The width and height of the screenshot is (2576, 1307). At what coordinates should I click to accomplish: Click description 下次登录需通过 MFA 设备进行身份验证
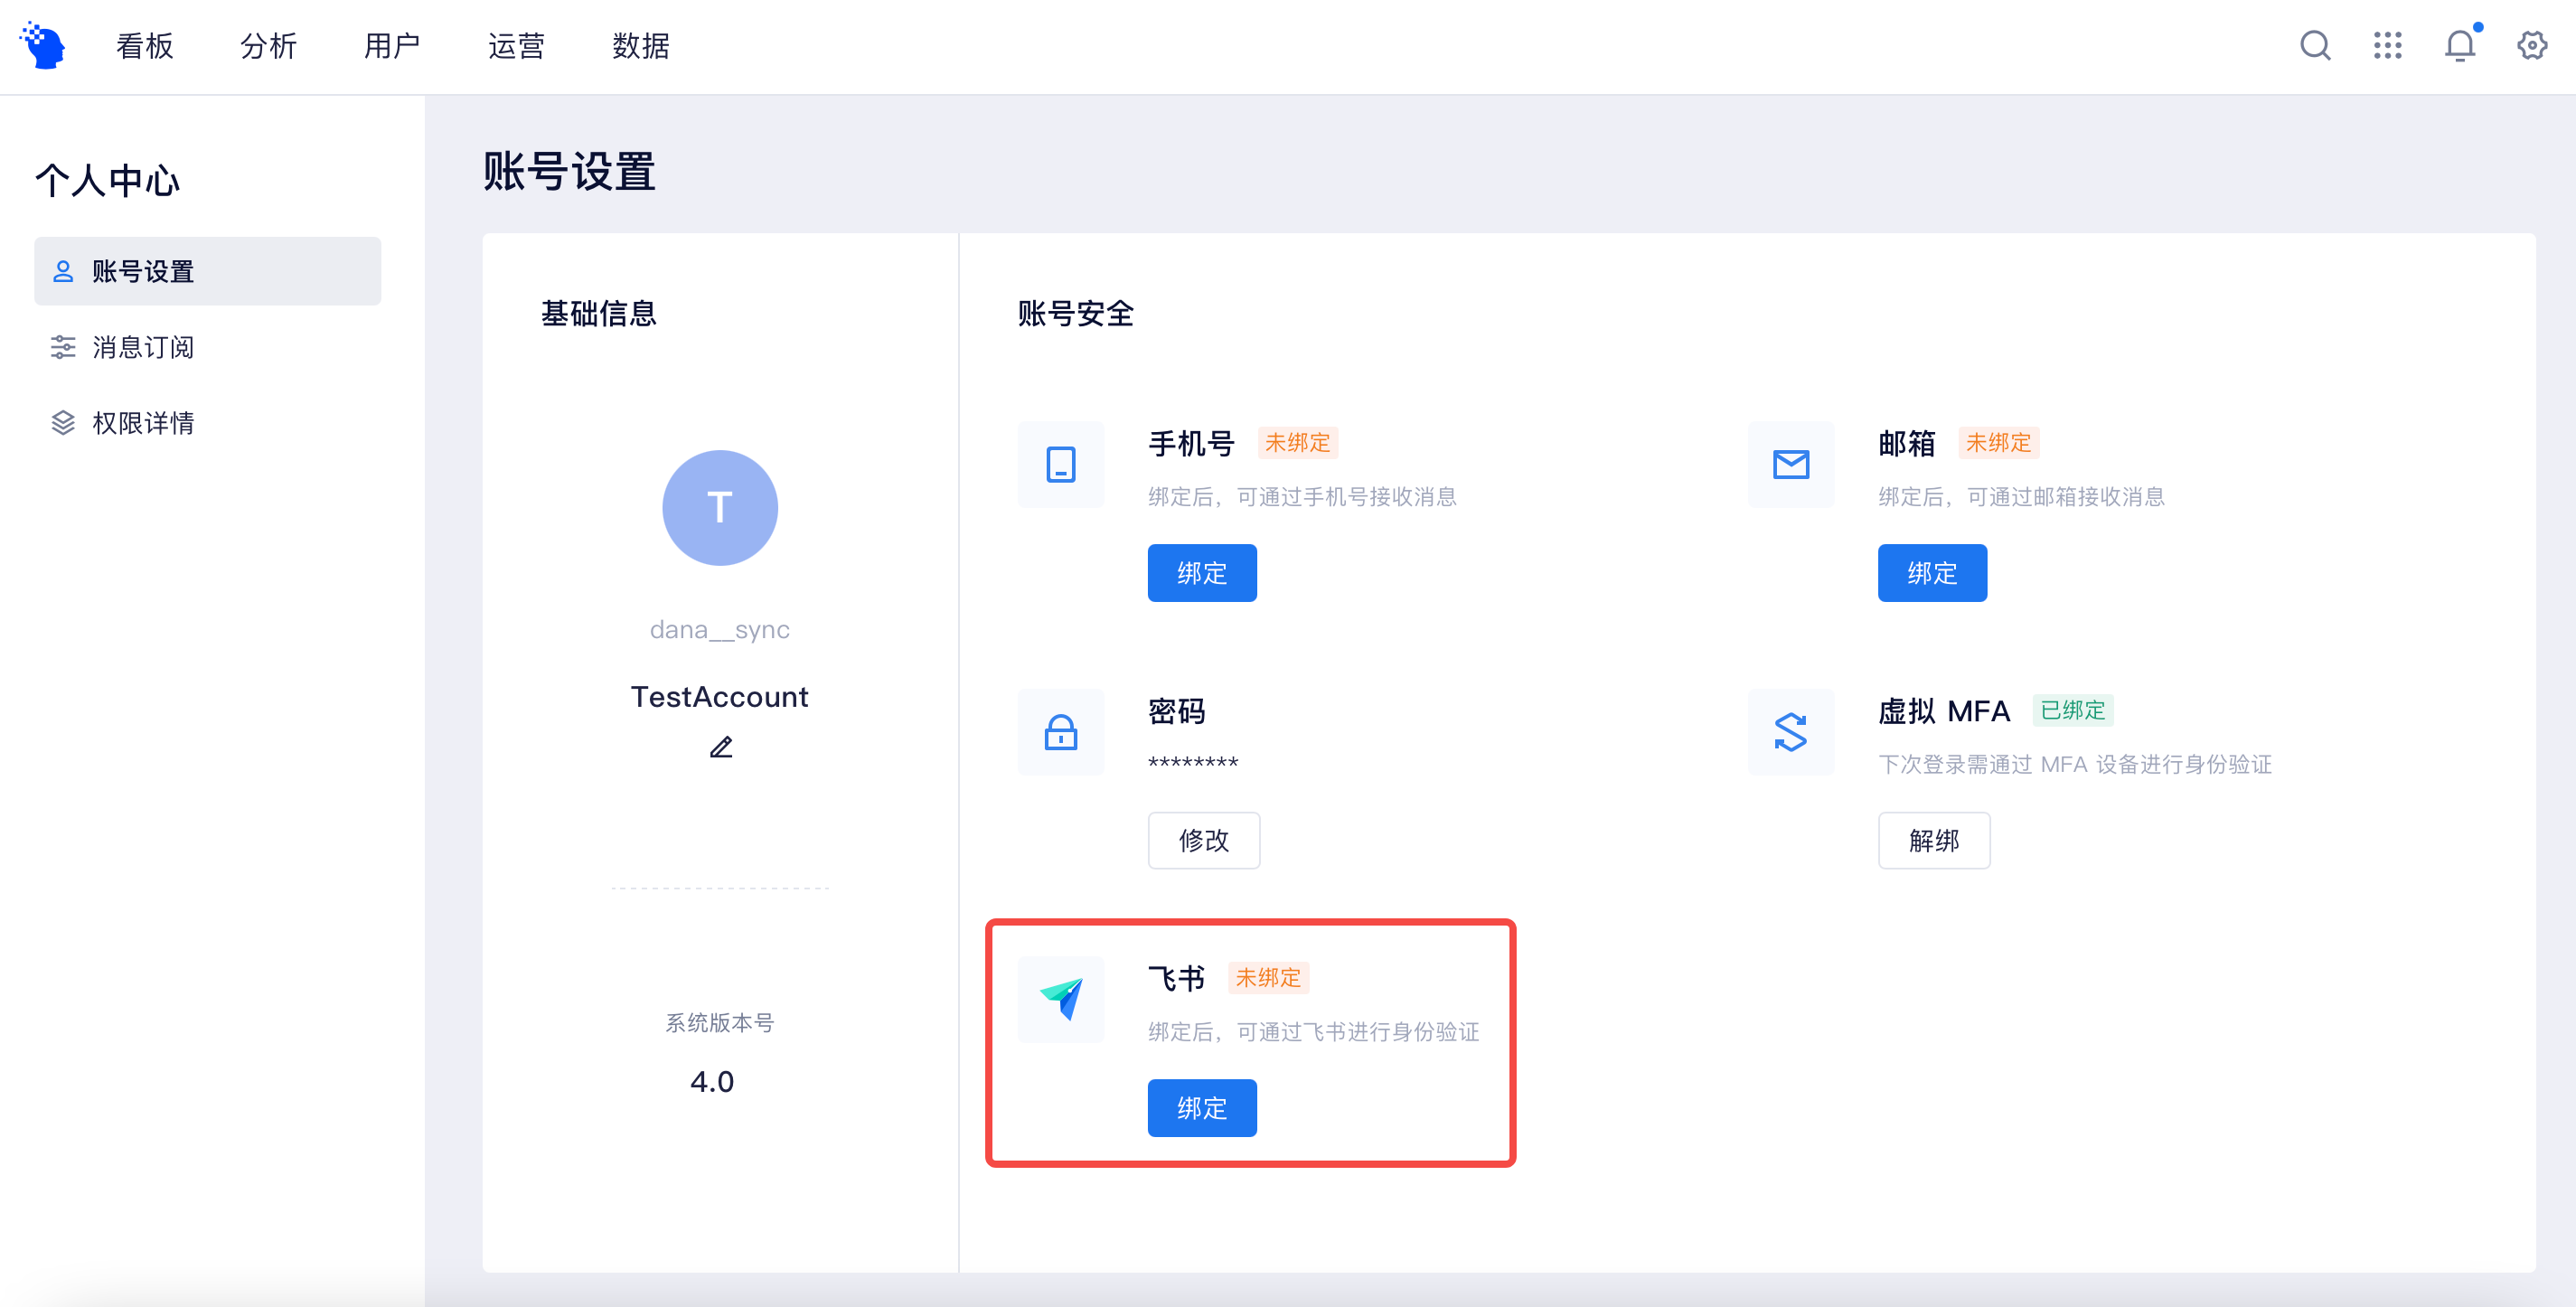tap(2075, 765)
